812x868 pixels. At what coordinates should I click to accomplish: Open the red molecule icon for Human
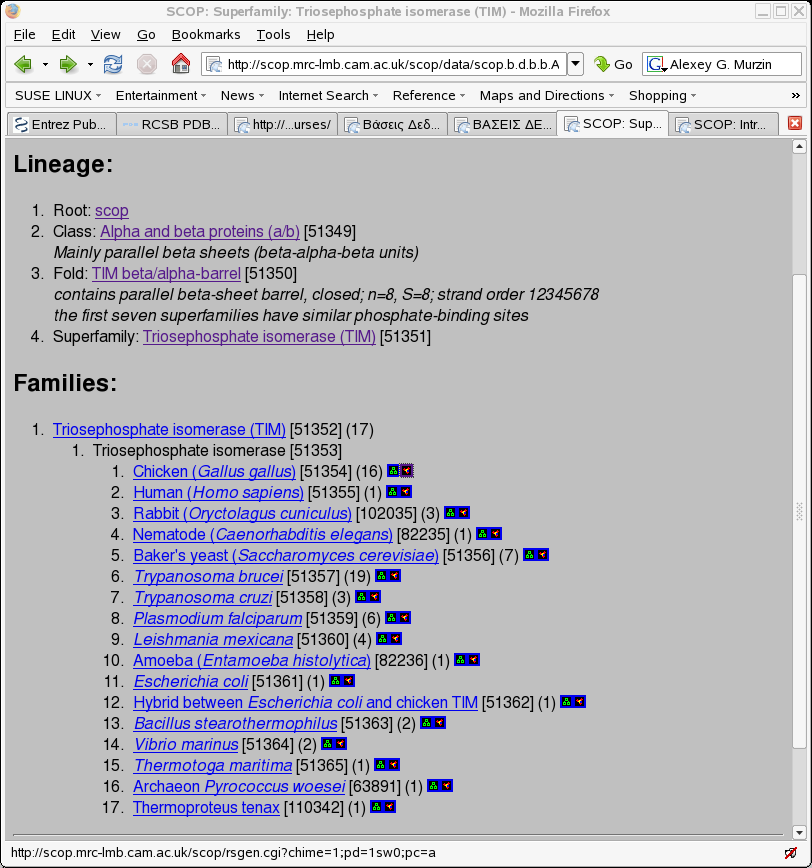point(406,492)
